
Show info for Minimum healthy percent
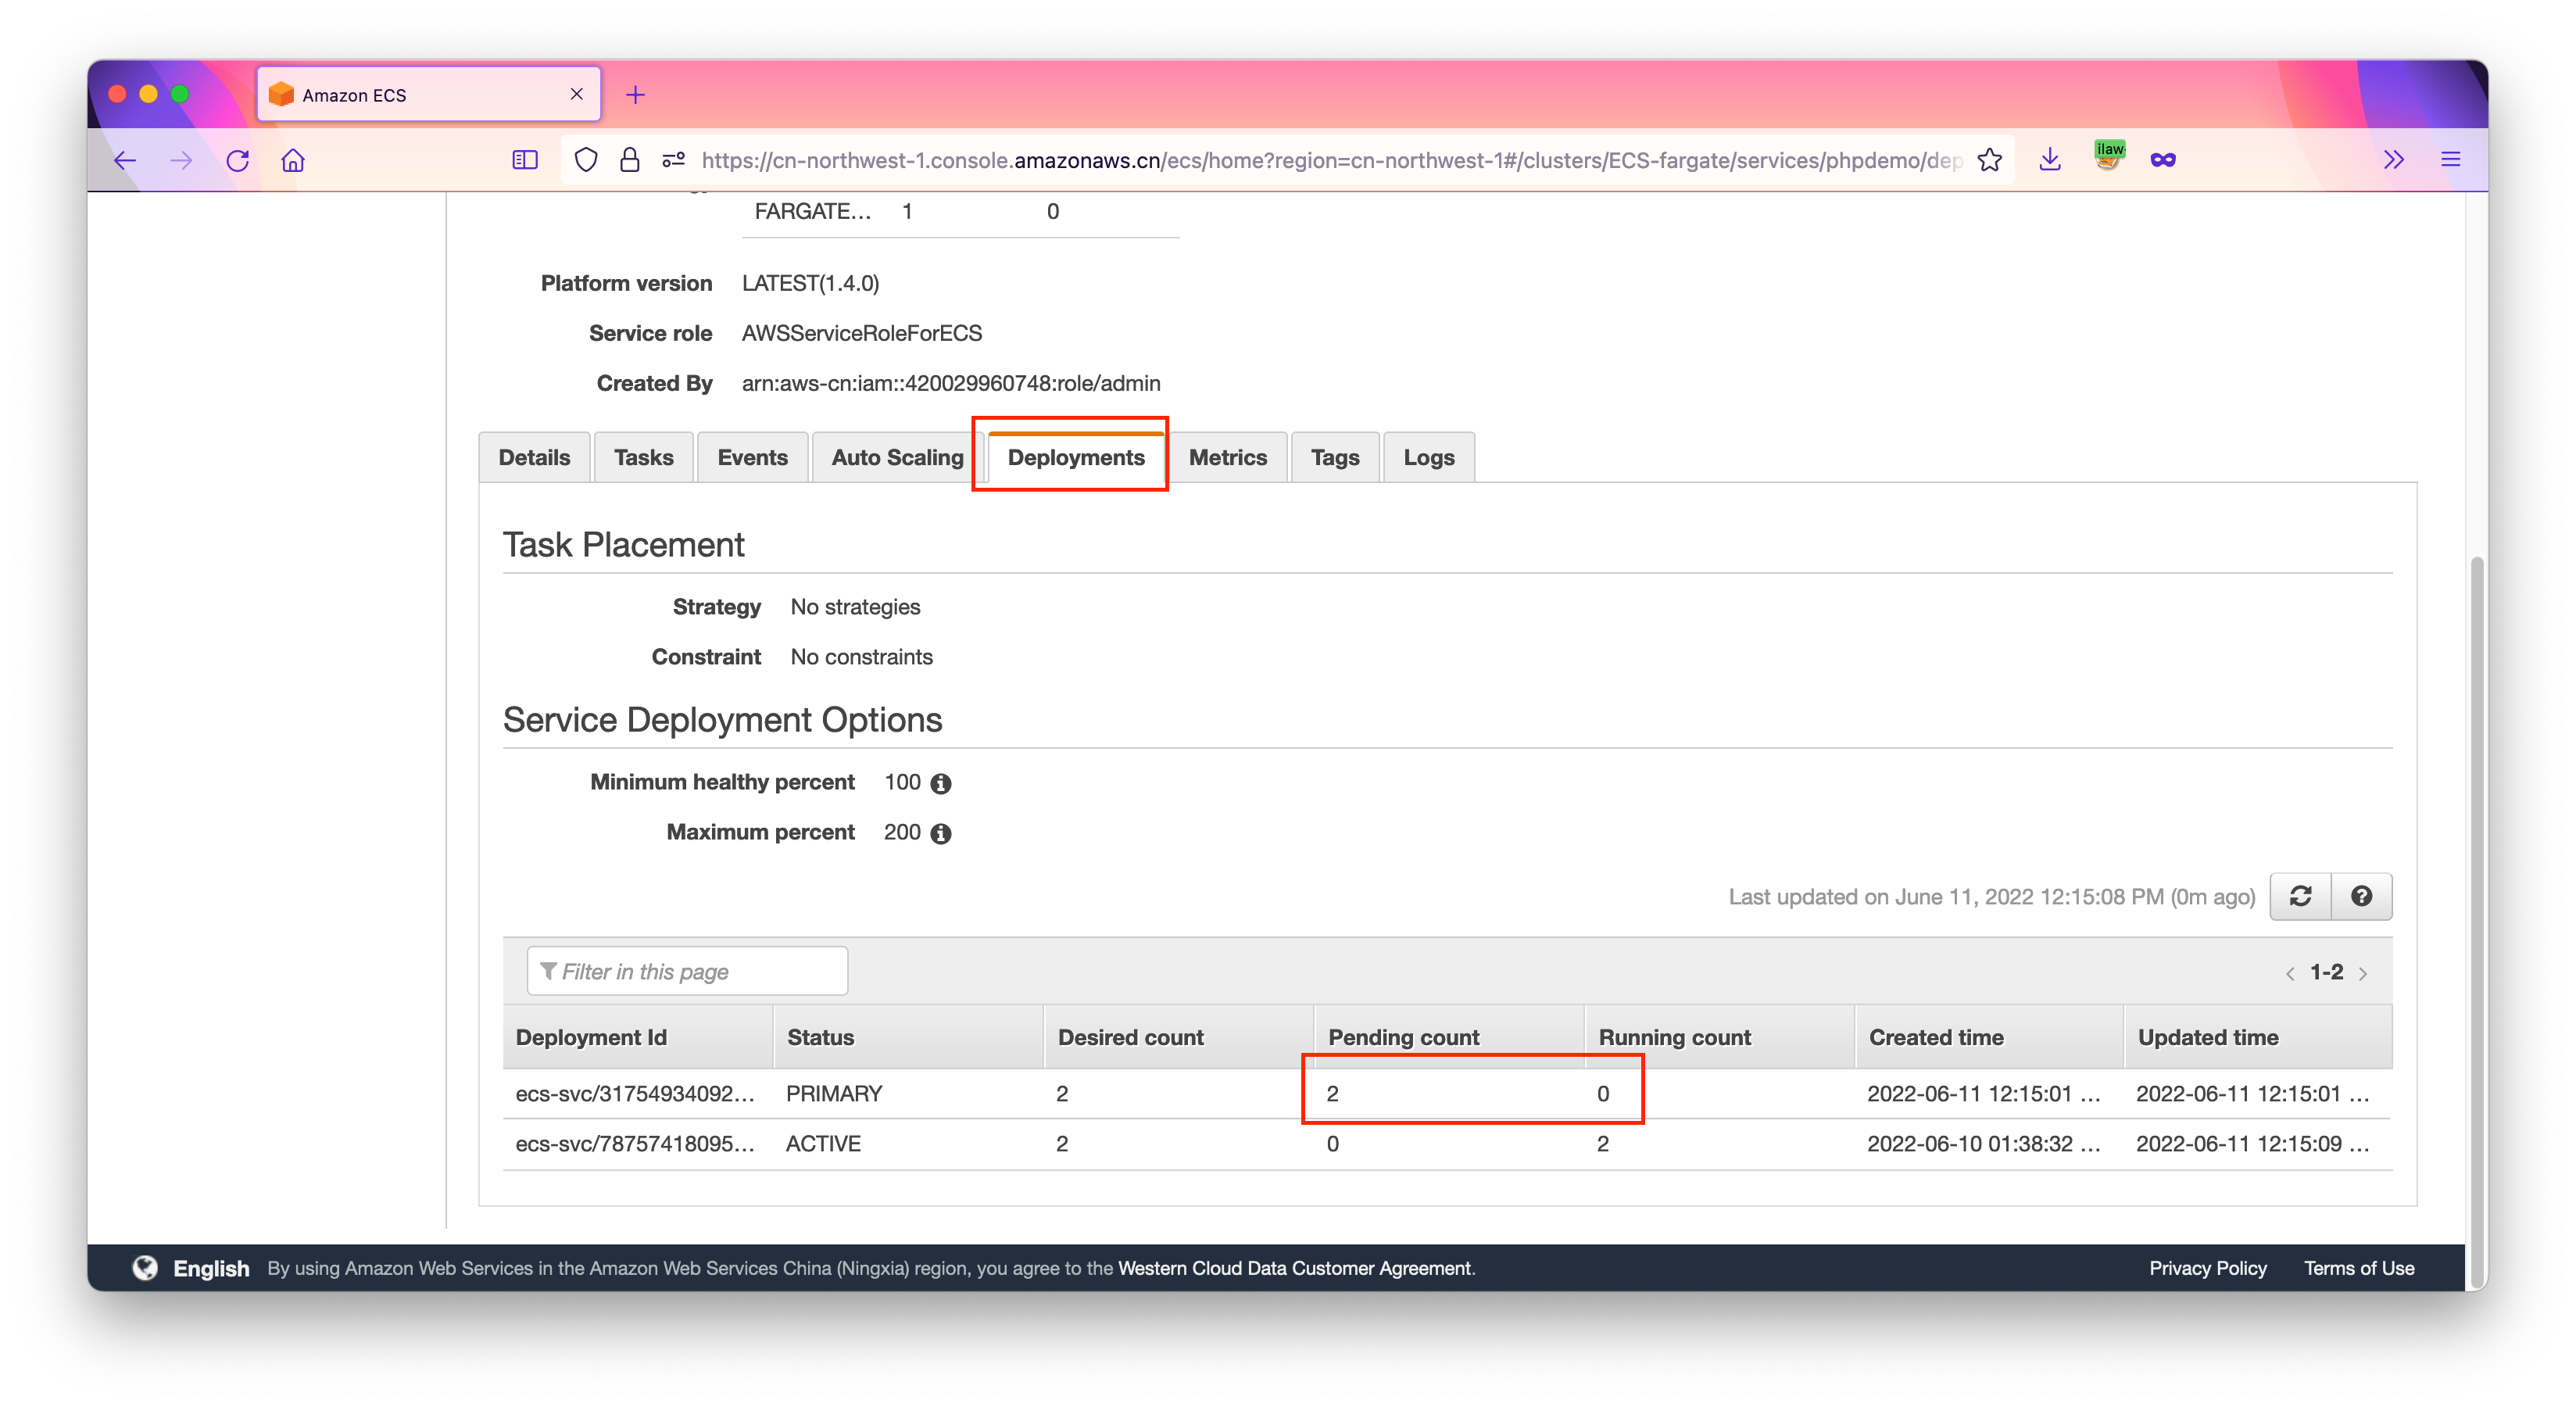coord(940,783)
